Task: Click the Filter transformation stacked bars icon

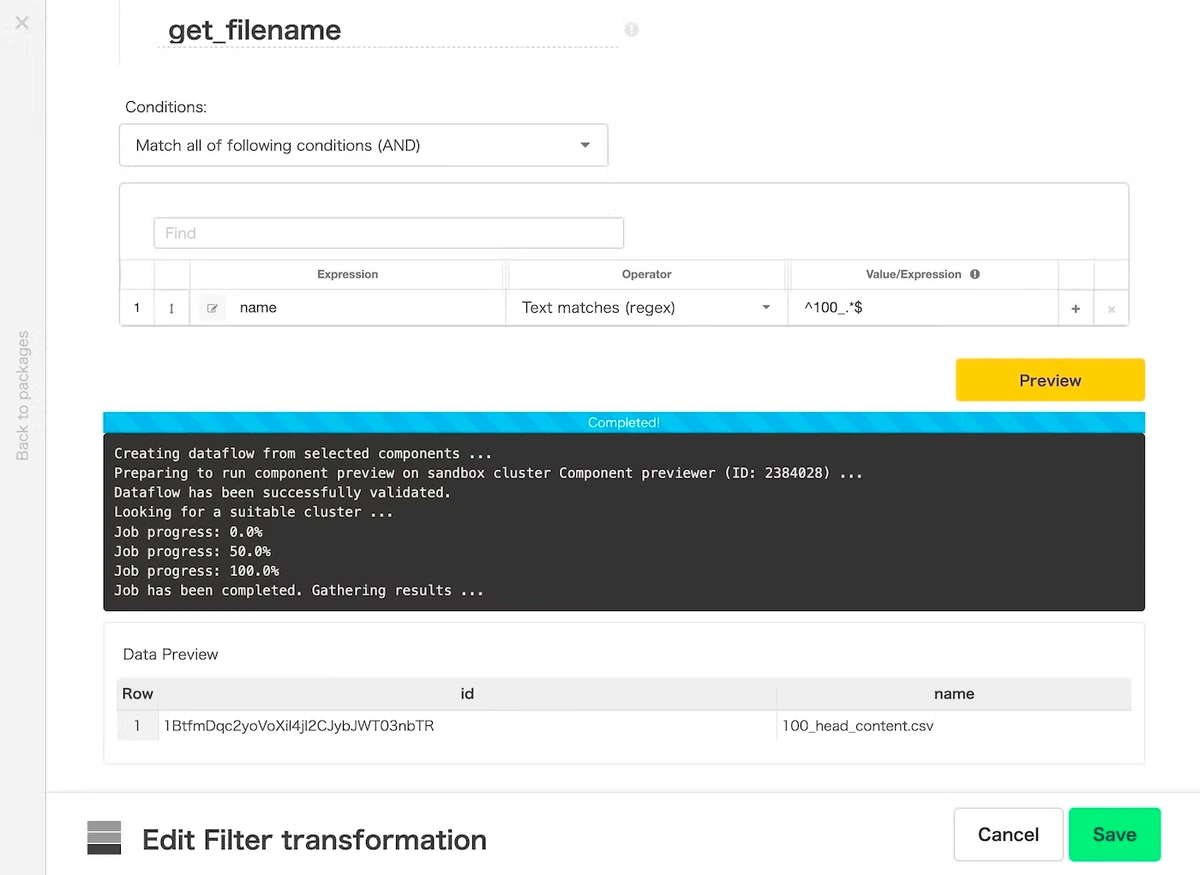Action: [104, 838]
